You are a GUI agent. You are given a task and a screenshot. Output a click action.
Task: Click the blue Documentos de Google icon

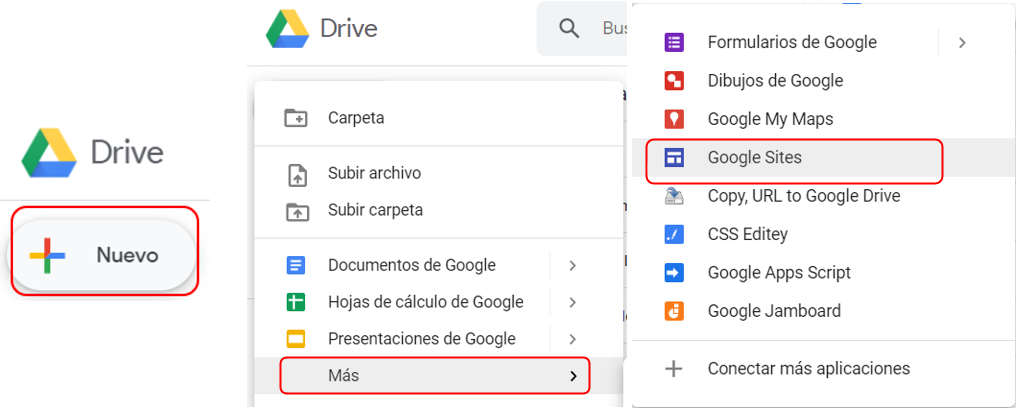pos(296,266)
